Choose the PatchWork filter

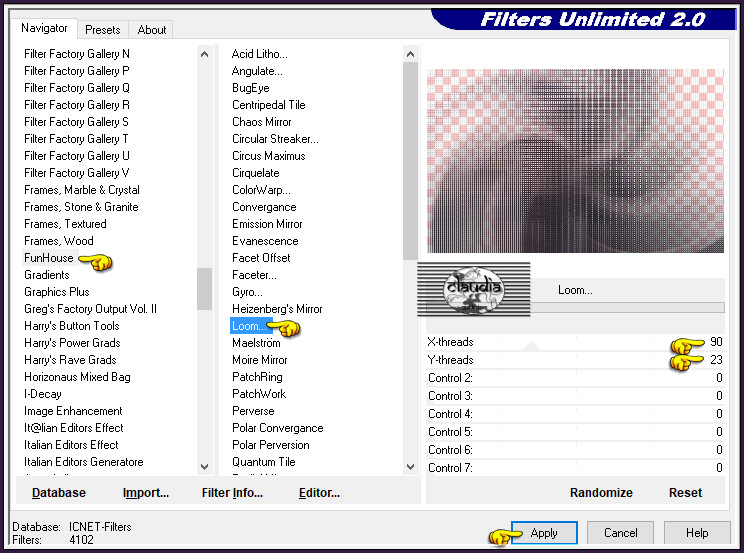tap(259, 394)
